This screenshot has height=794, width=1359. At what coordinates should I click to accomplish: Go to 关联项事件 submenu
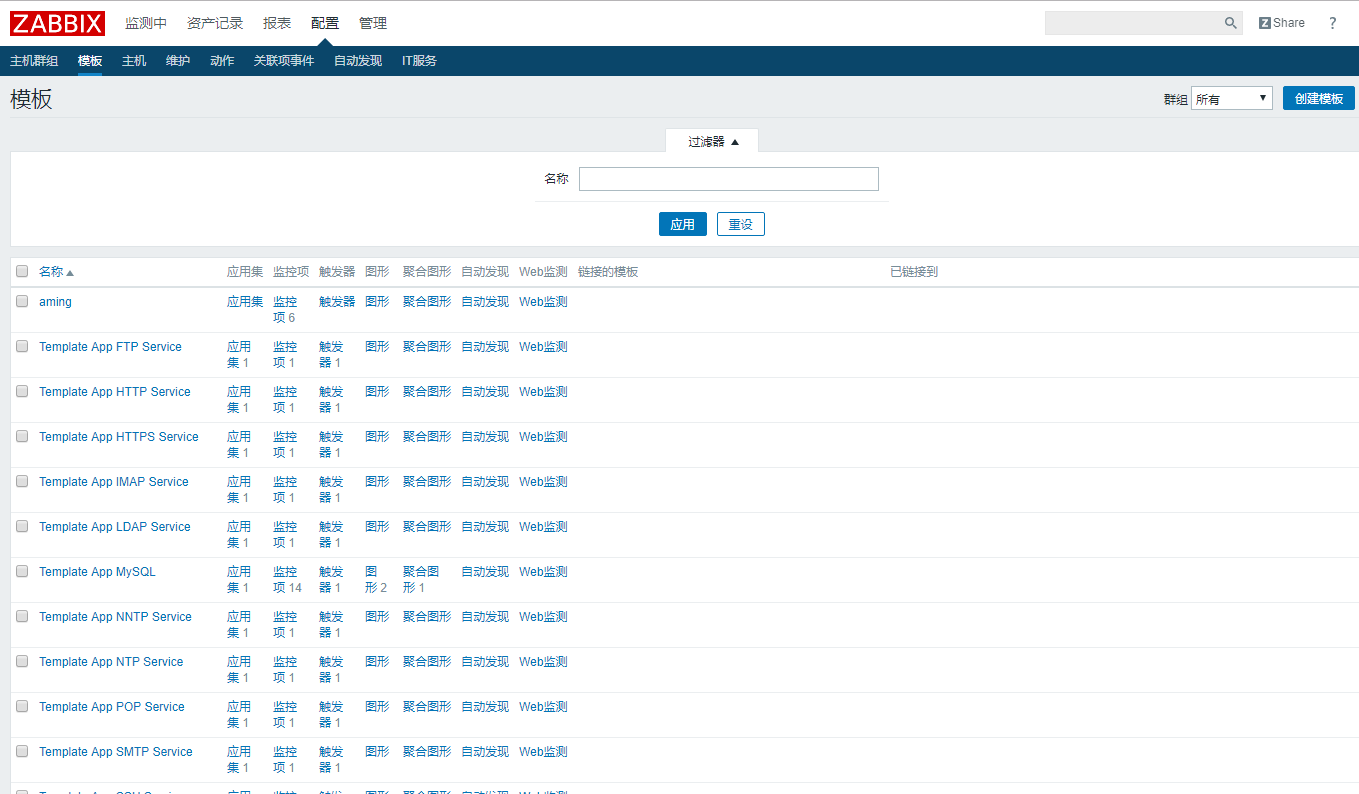point(284,61)
